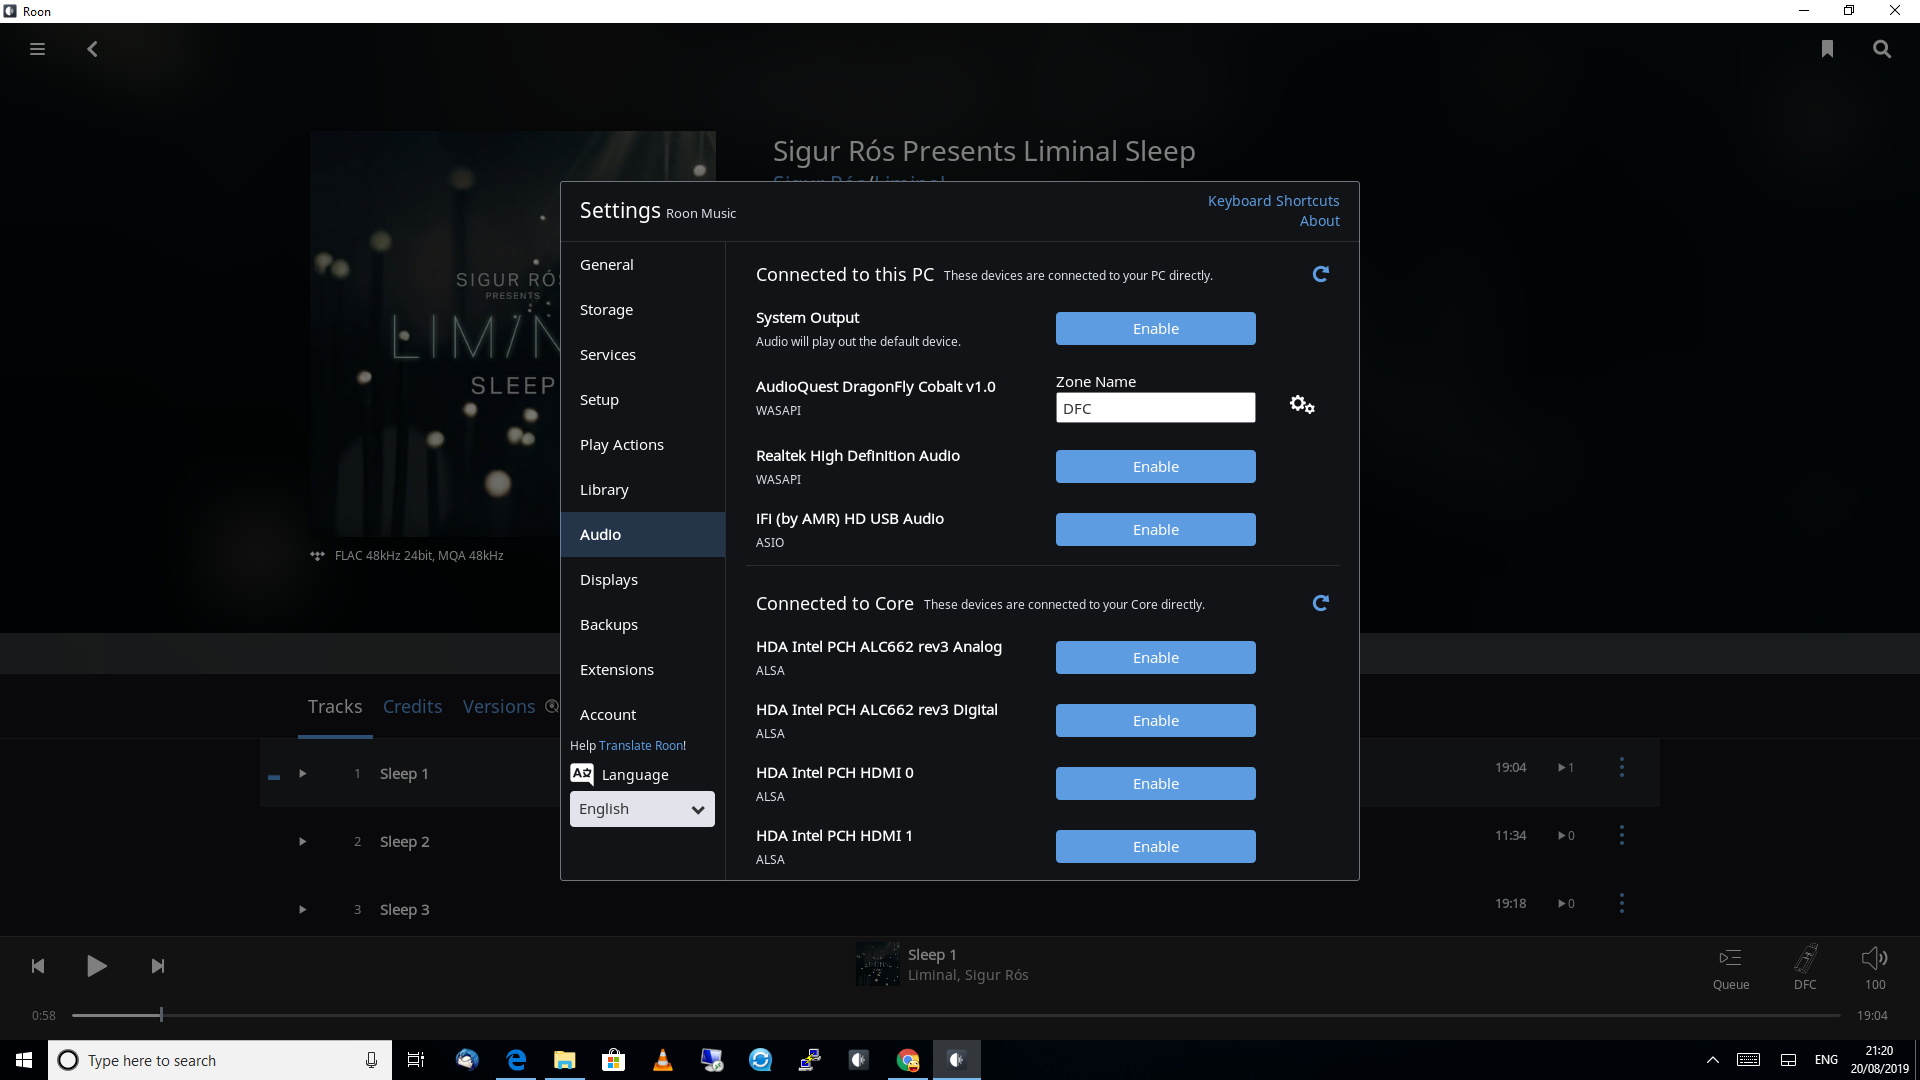Select Storage in settings sidebar

tap(642, 310)
